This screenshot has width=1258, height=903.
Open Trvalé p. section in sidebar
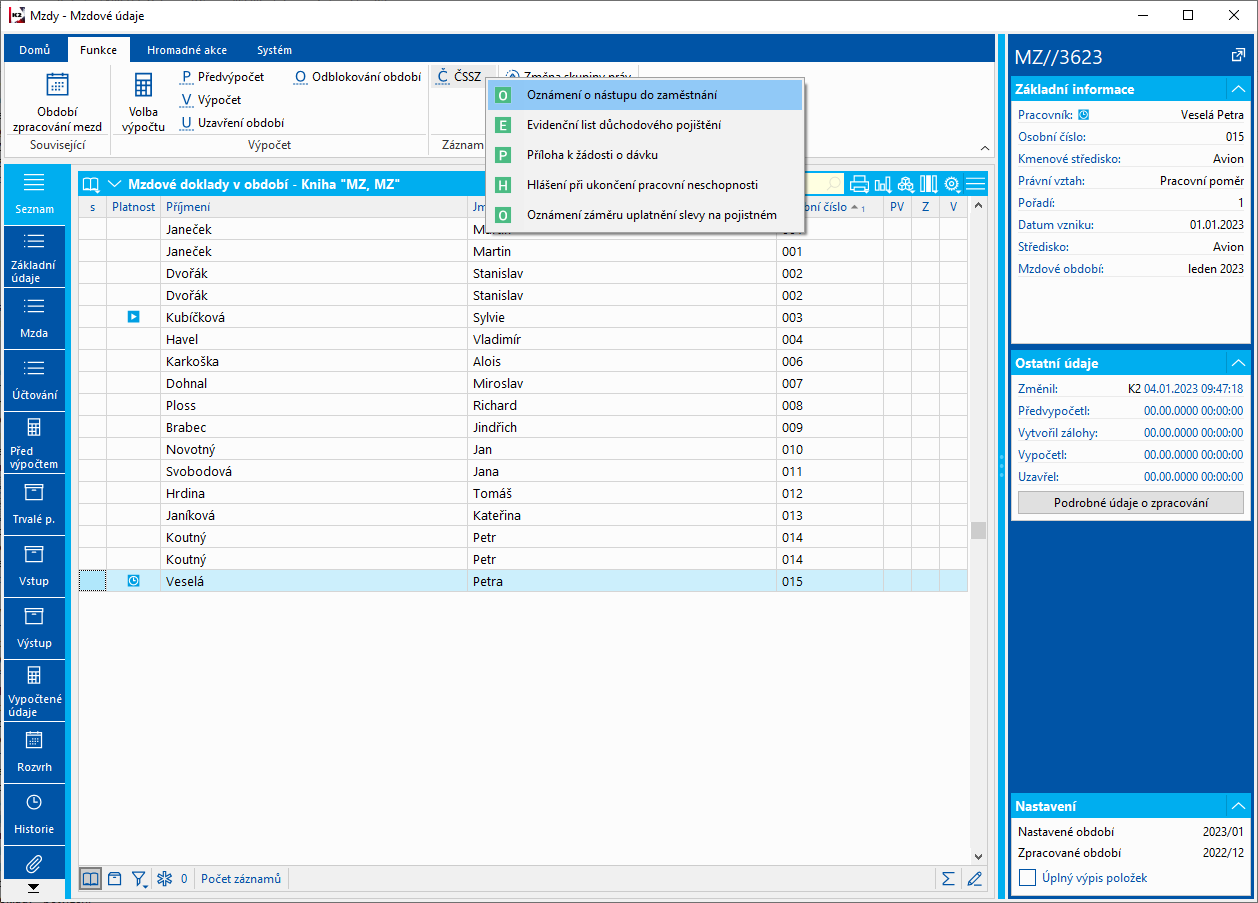pyautogui.click(x=34, y=505)
